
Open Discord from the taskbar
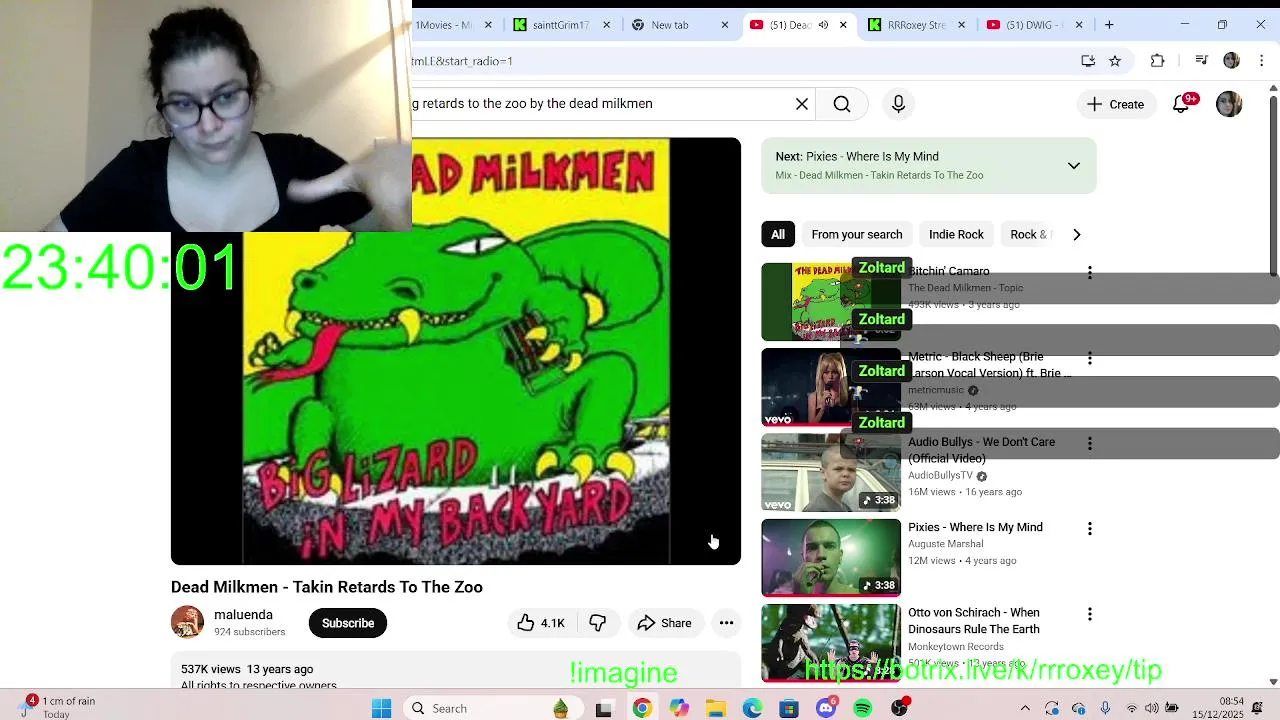coord(826,708)
